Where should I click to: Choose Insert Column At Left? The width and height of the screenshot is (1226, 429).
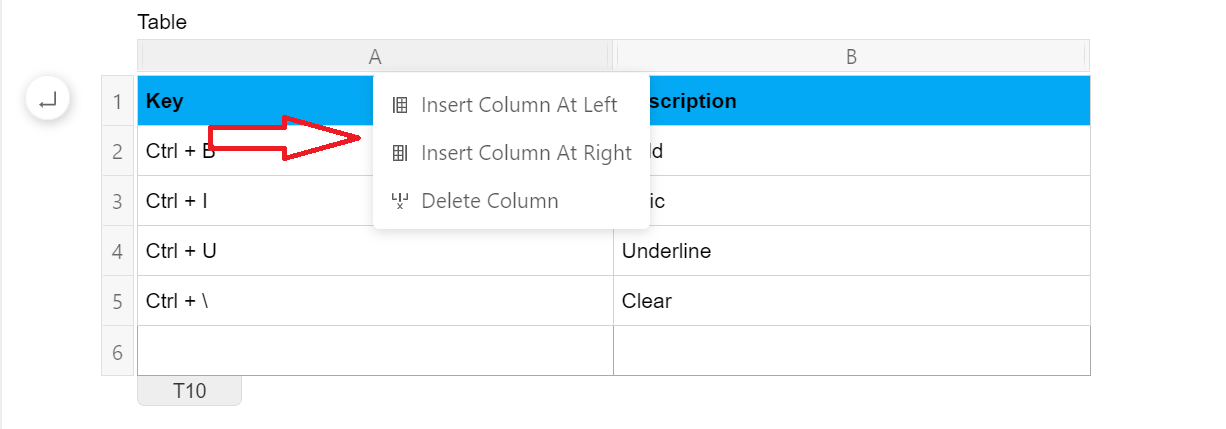(511, 105)
